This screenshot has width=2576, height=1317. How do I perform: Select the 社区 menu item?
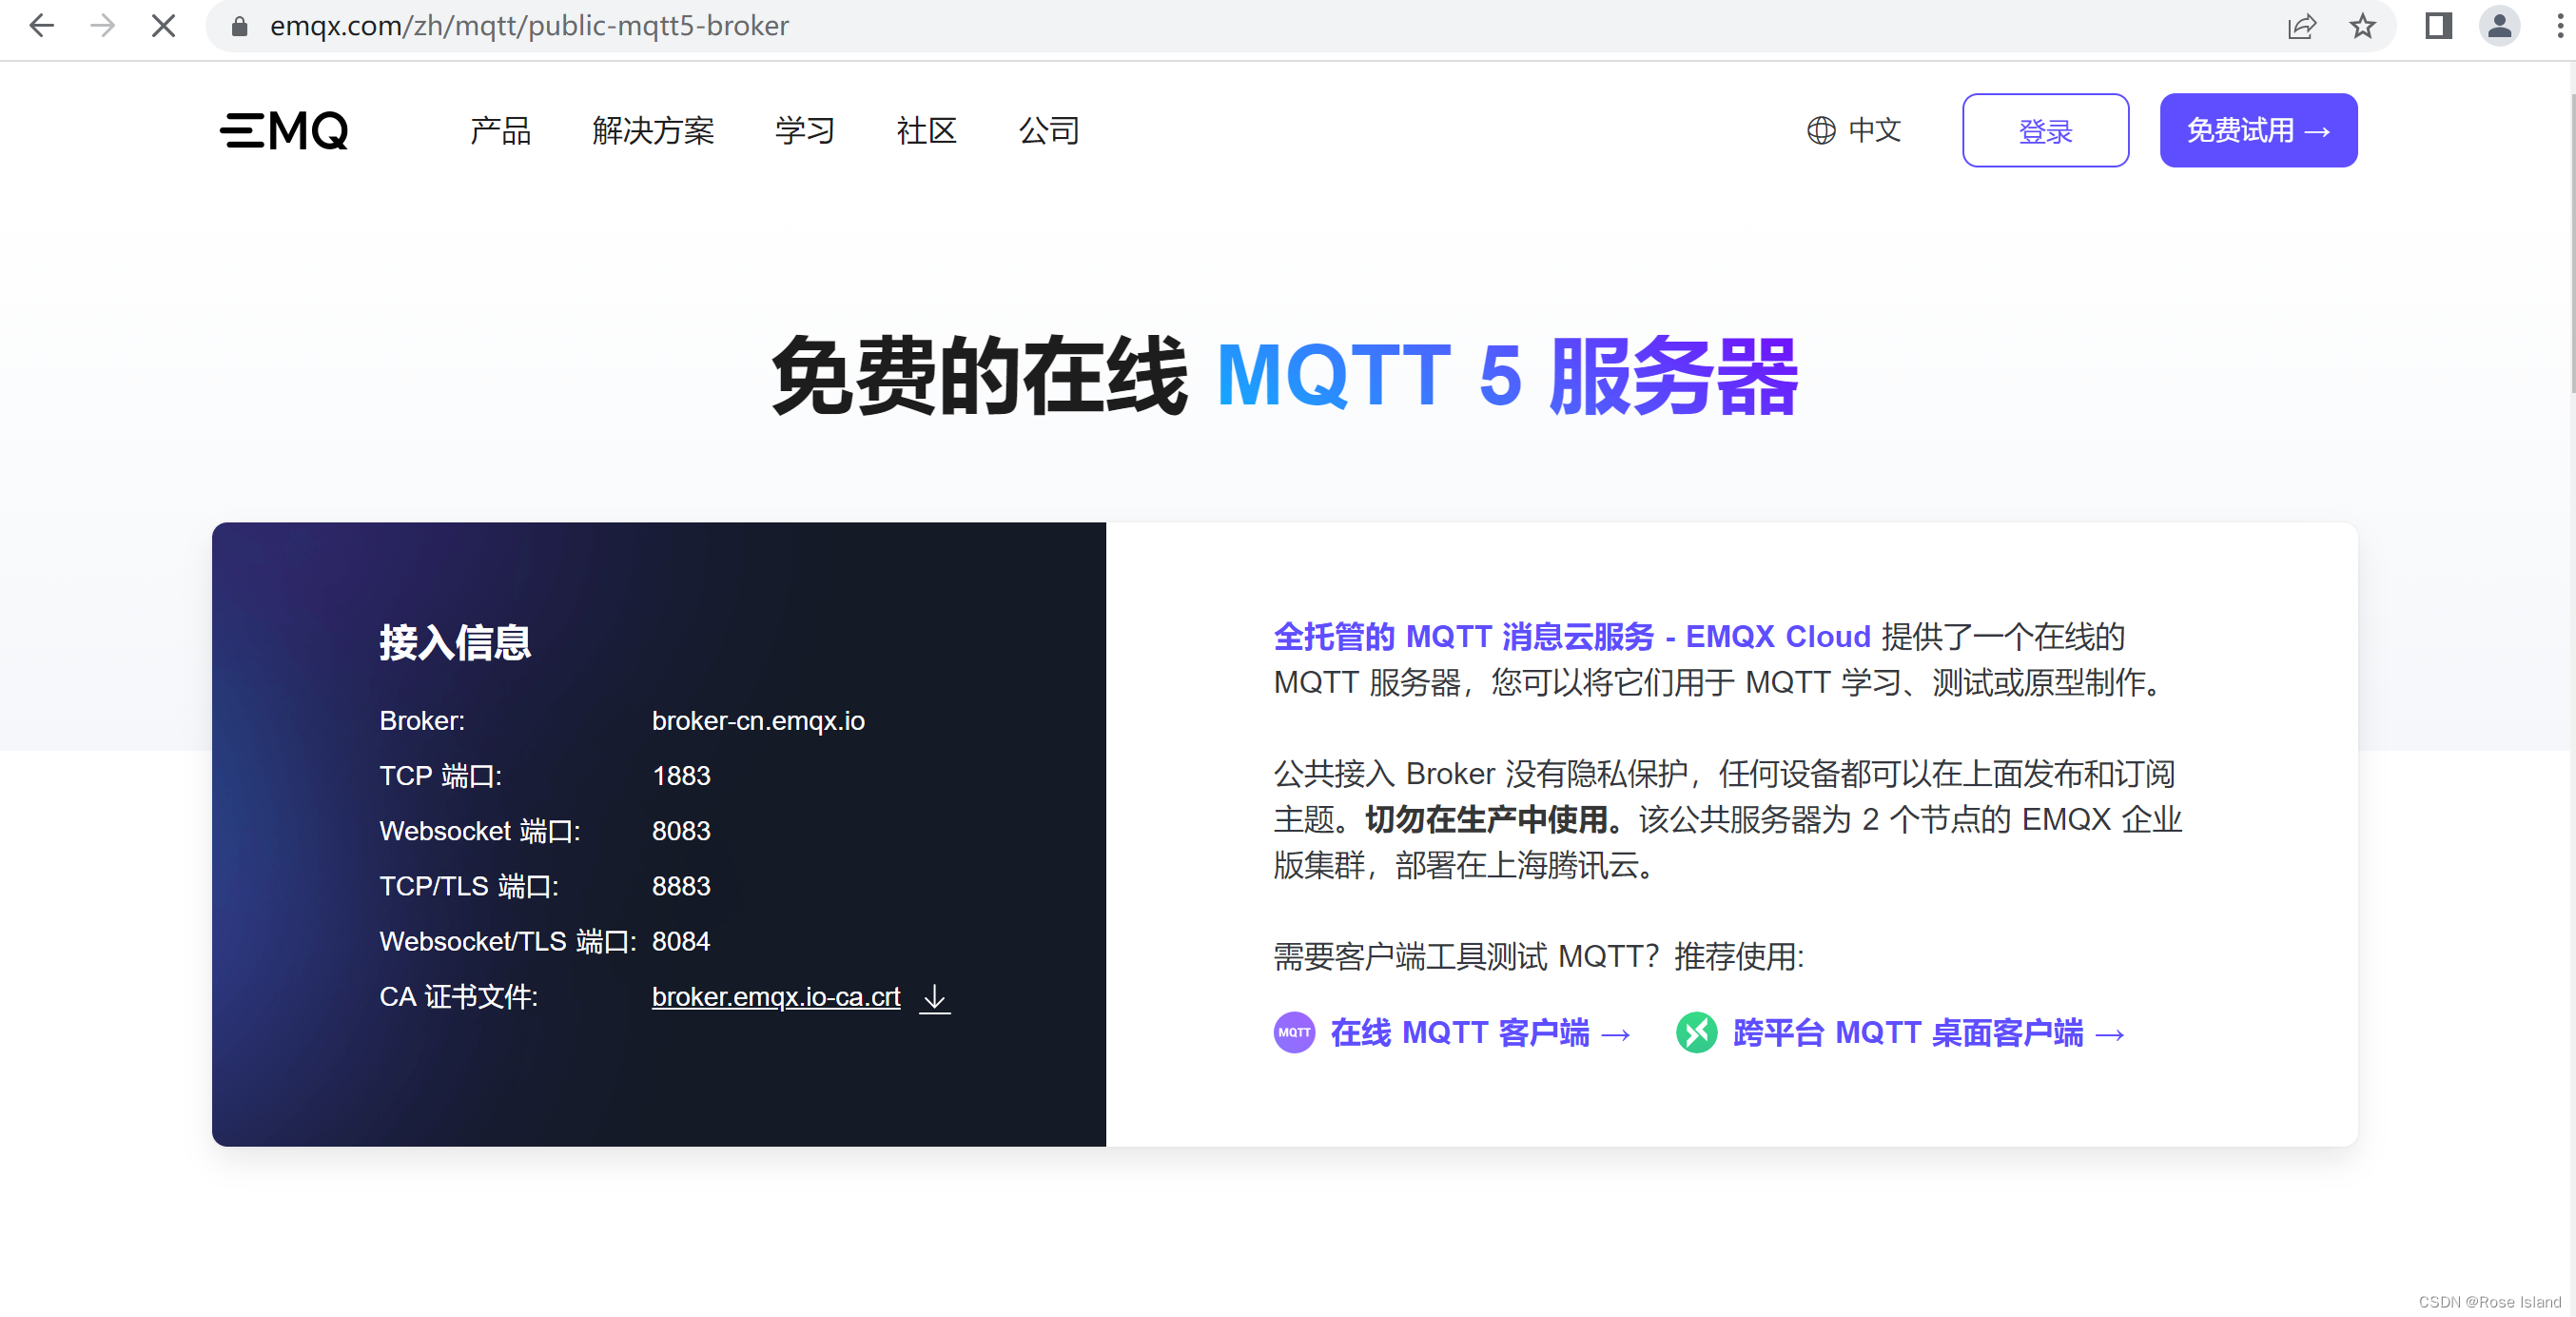pos(926,130)
